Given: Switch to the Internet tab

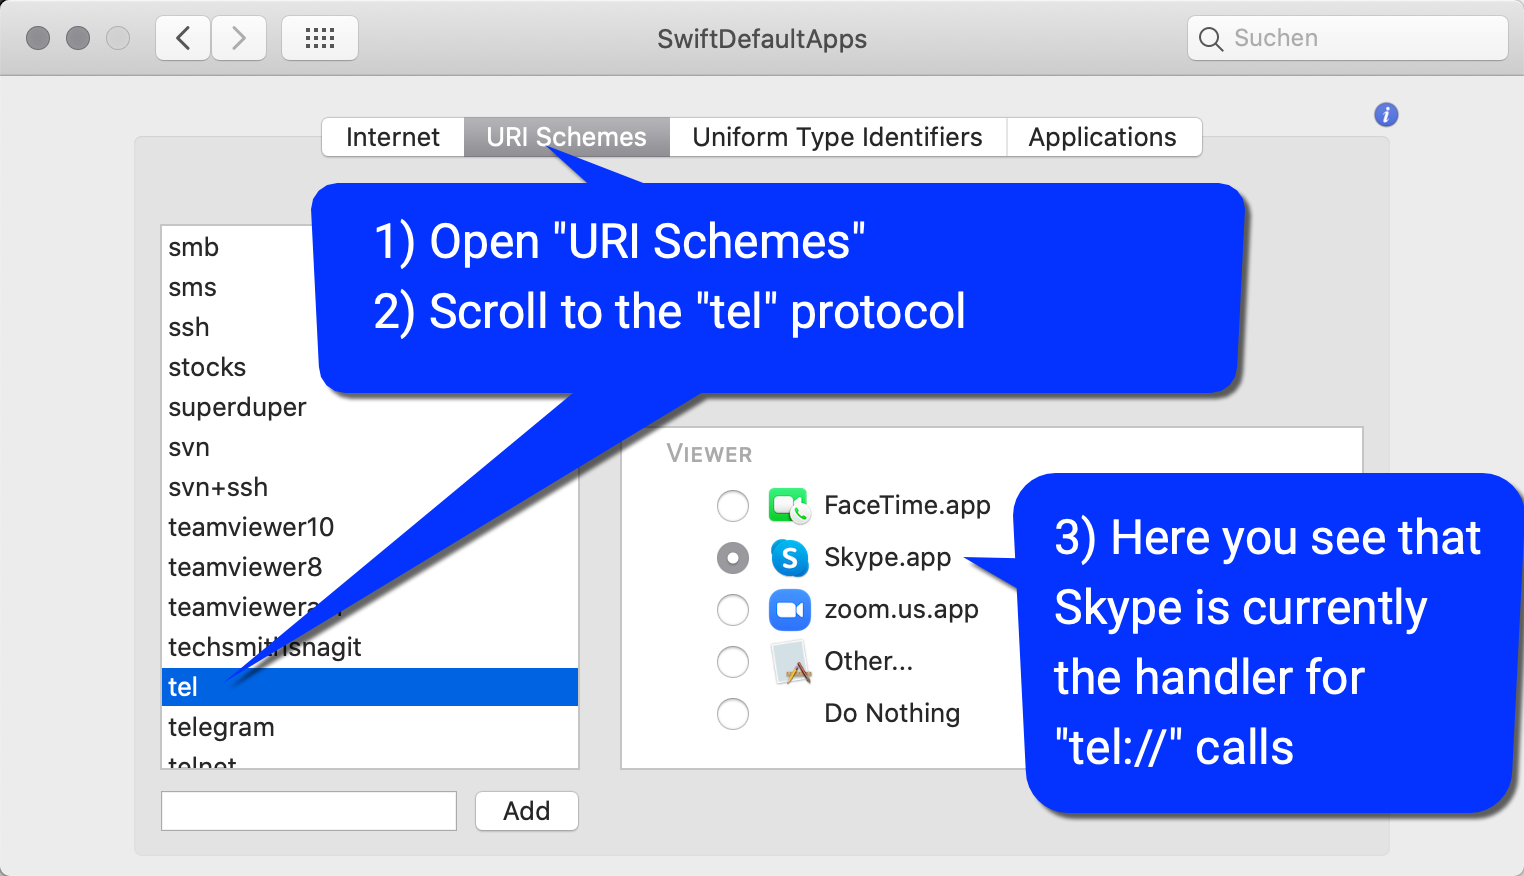Looking at the screenshot, I should [x=393, y=137].
